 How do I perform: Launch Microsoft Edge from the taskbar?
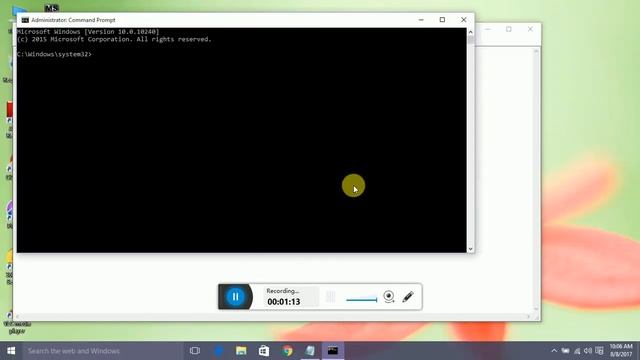[x=218, y=351]
